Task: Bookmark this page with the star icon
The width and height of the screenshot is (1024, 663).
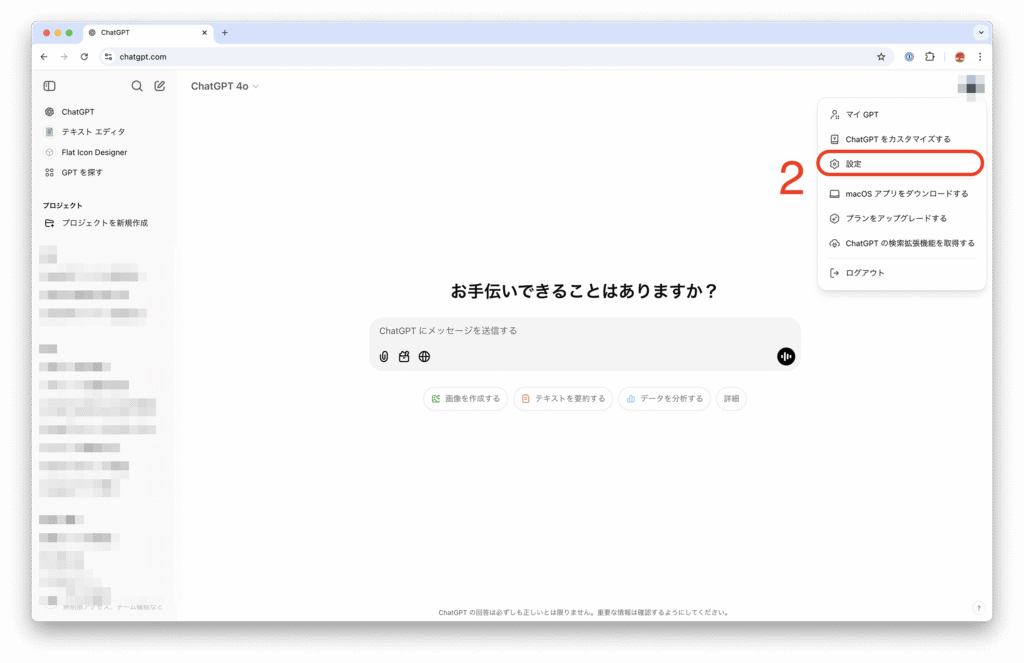Action: click(881, 57)
